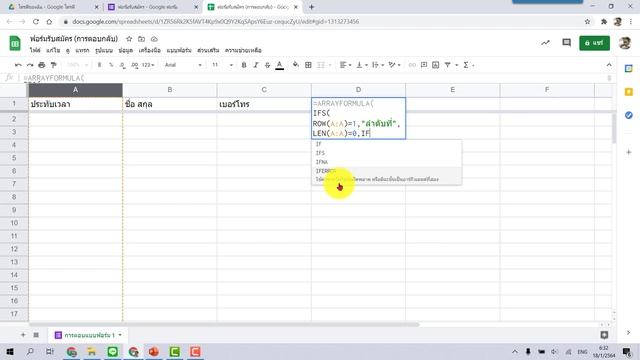The image size is (640, 360).
Task: Open the รูปแบบ (Format) menu
Action: click(x=104, y=50)
